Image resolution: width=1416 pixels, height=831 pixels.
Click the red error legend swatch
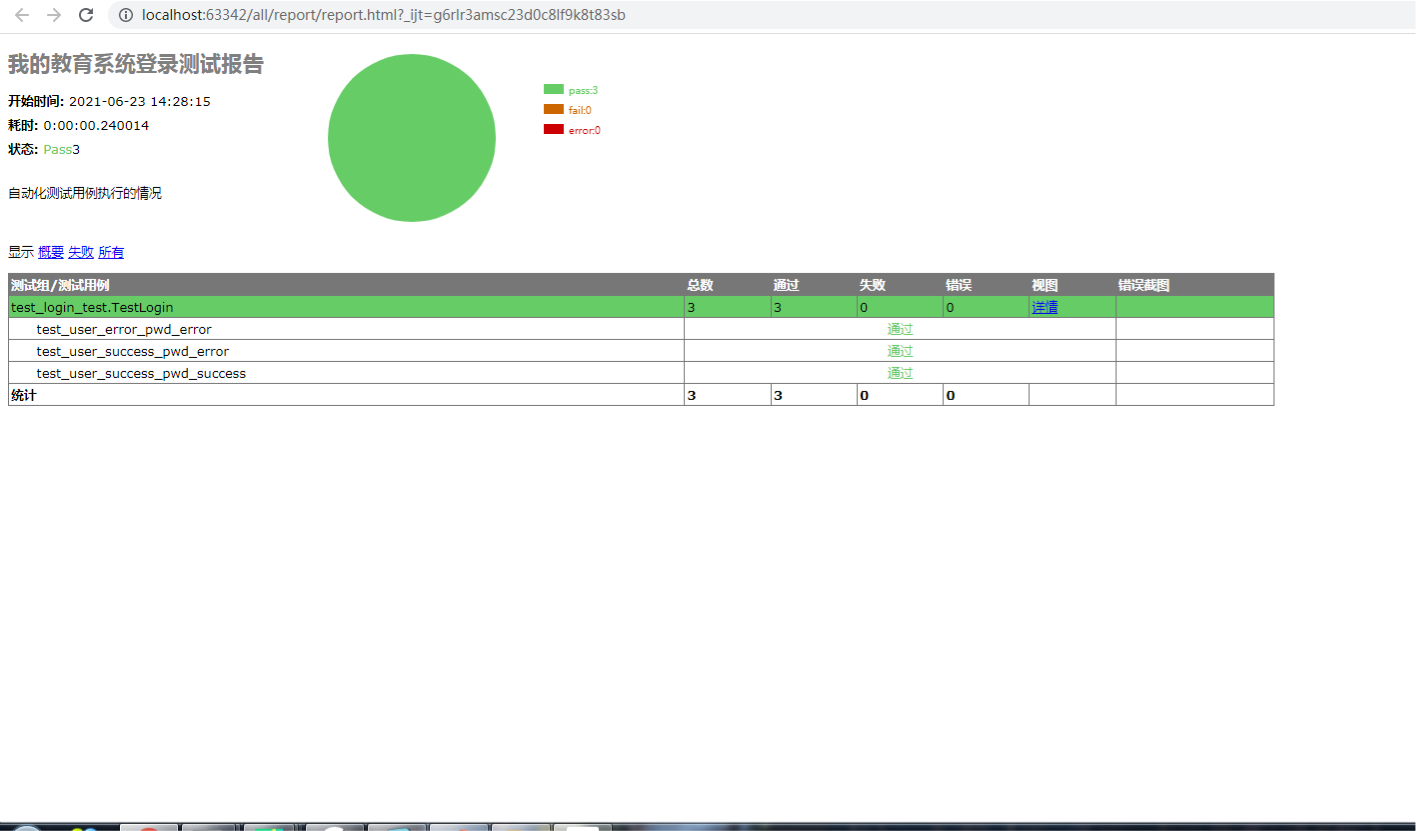[x=553, y=129]
